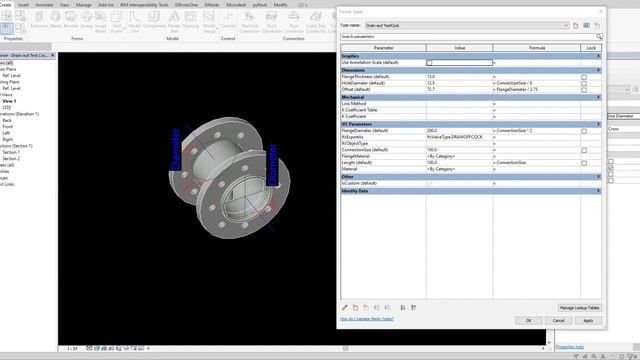Click the Rename Type icon

pos(587,25)
